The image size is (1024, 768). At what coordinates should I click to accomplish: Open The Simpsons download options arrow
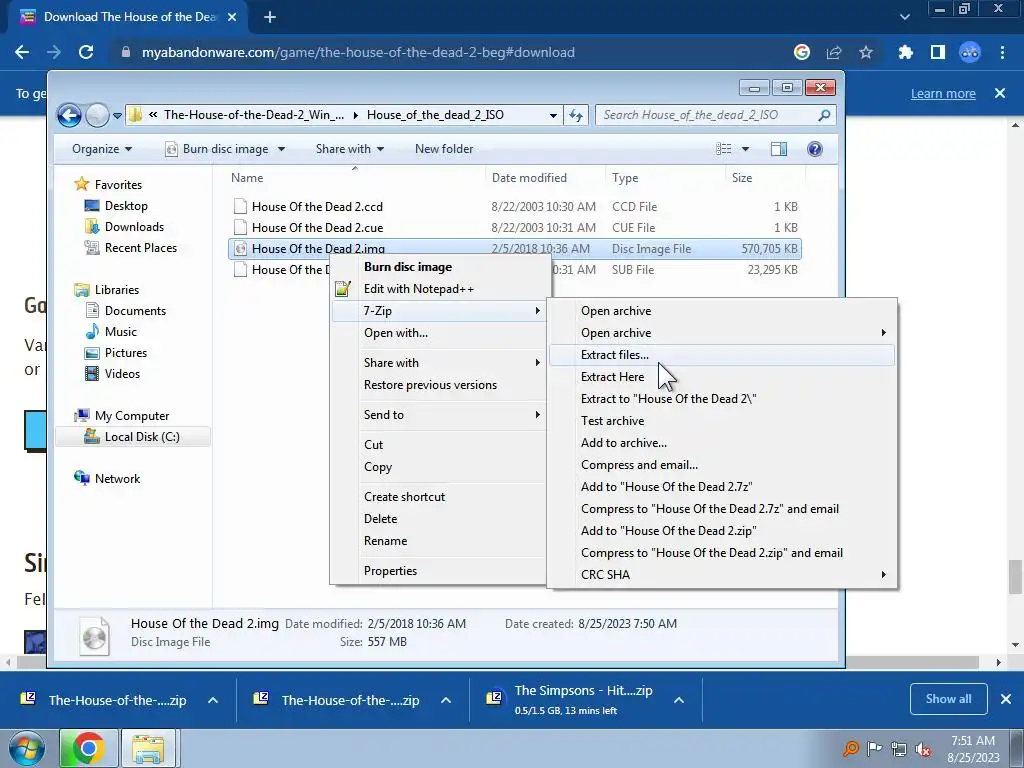[x=679, y=700]
